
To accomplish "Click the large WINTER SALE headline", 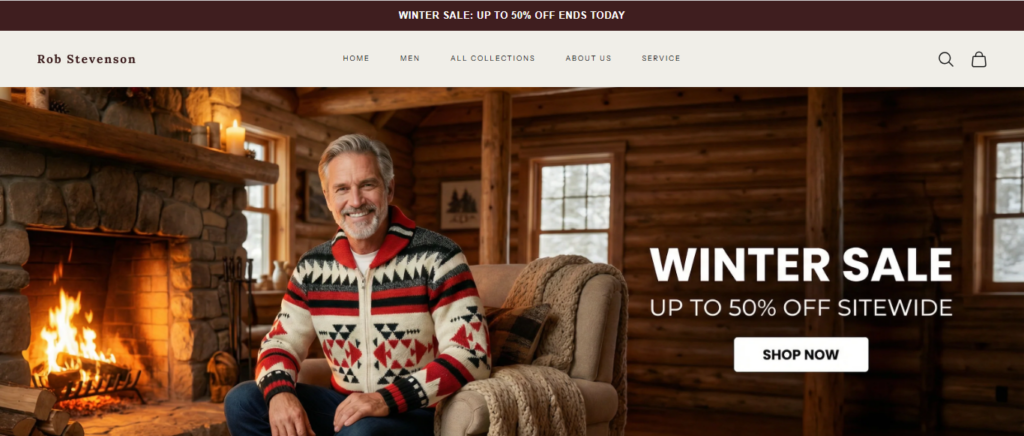I will (801, 265).
